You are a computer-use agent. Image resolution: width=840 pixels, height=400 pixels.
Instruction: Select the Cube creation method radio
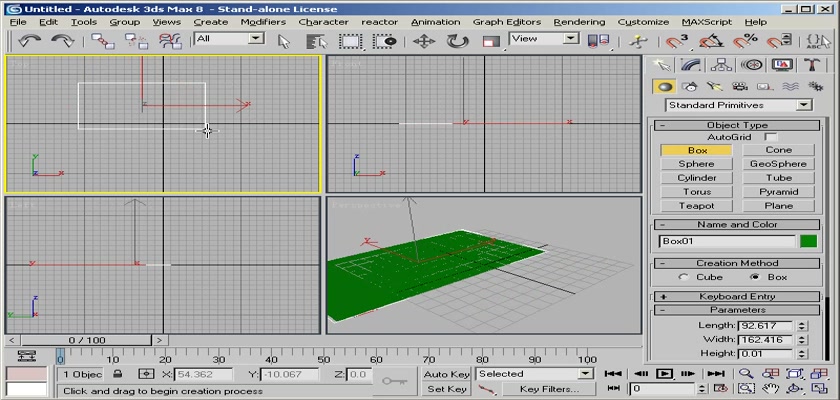682,277
